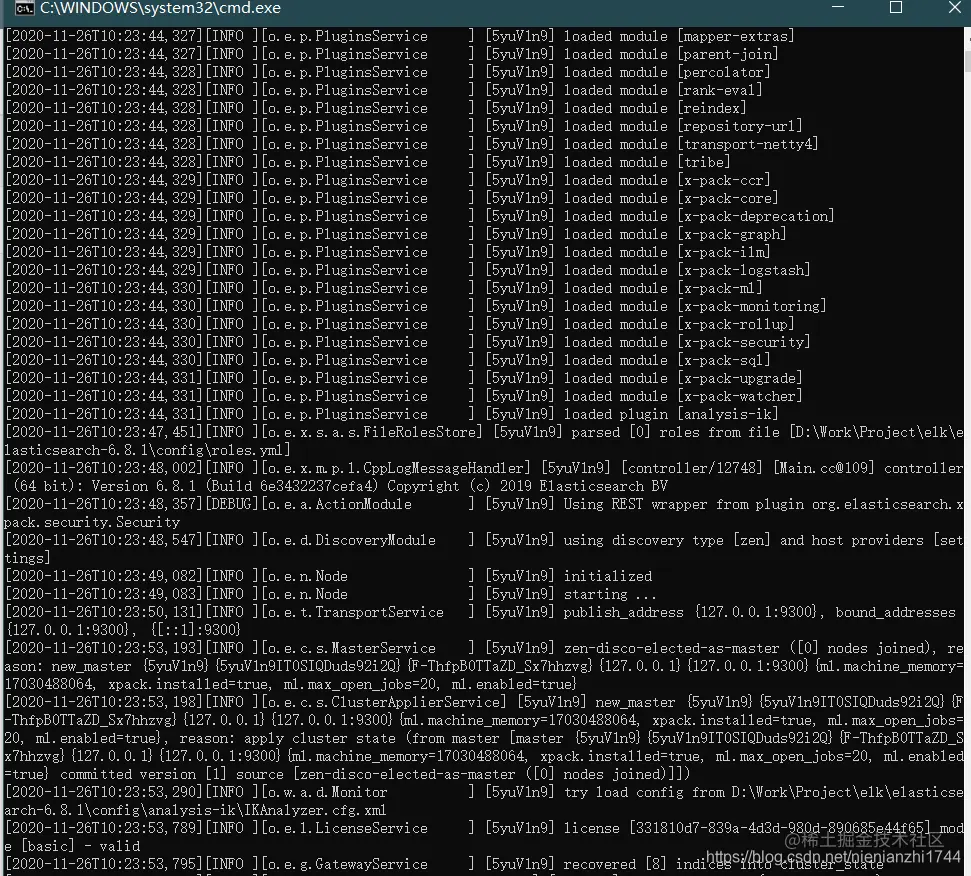971x876 pixels.
Task: Click the text IKAnalyzer.cfg.xml
Action: (315, 810)
